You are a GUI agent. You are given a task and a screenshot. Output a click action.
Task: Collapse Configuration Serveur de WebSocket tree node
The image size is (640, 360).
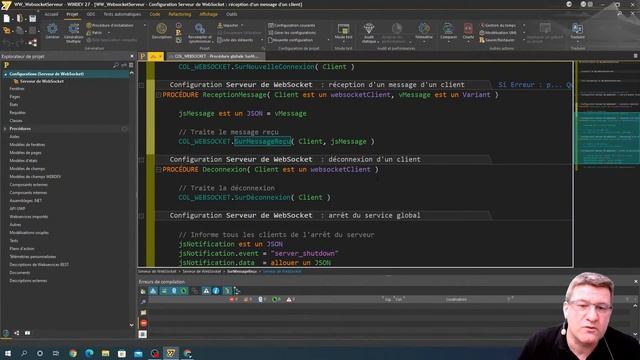(x=5, y=74)
